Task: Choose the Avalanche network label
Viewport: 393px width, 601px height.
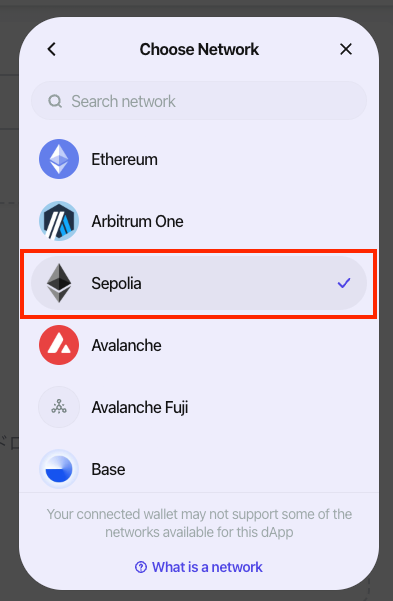Action: click(x=126, y=345)
